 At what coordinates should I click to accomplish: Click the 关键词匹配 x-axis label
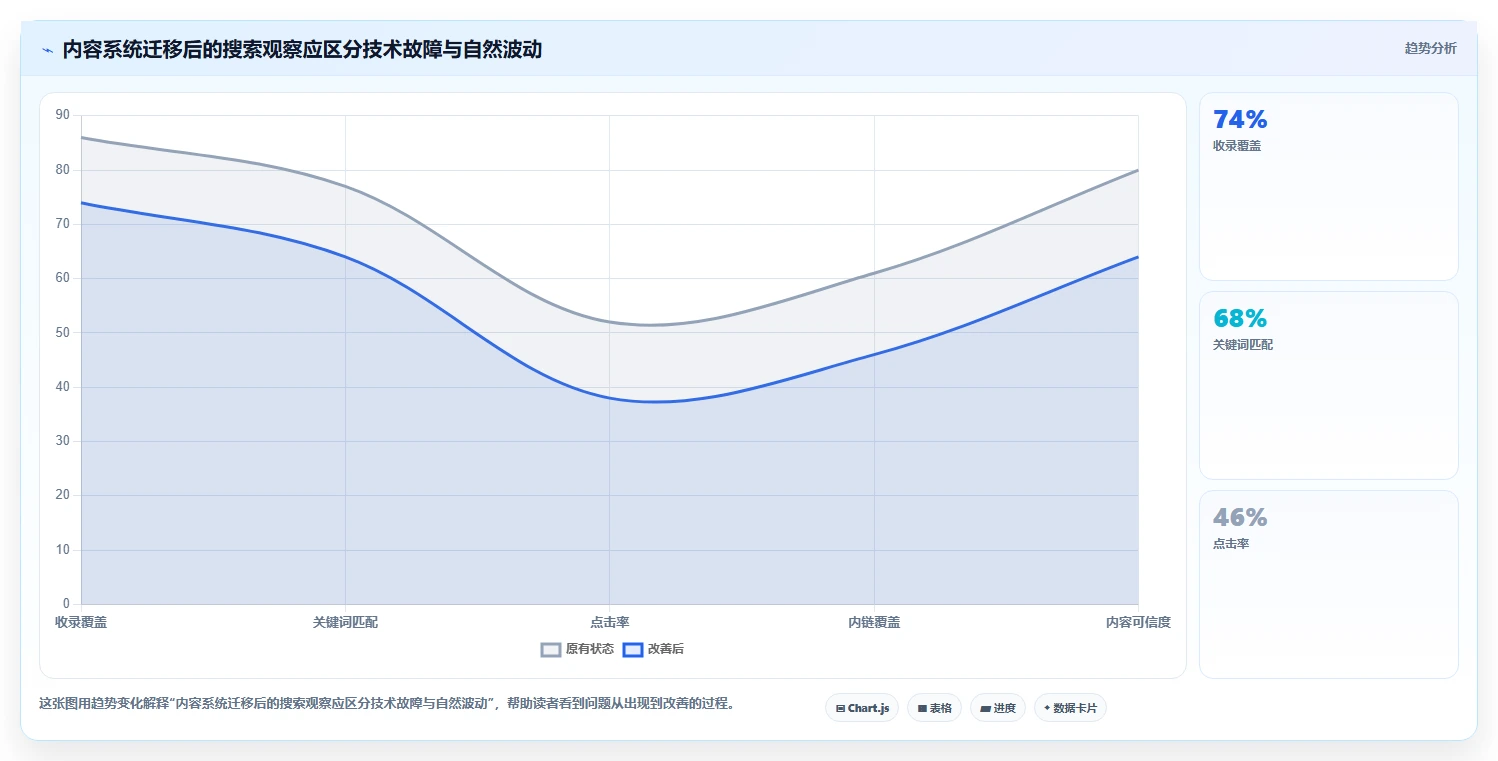(345, 622)
